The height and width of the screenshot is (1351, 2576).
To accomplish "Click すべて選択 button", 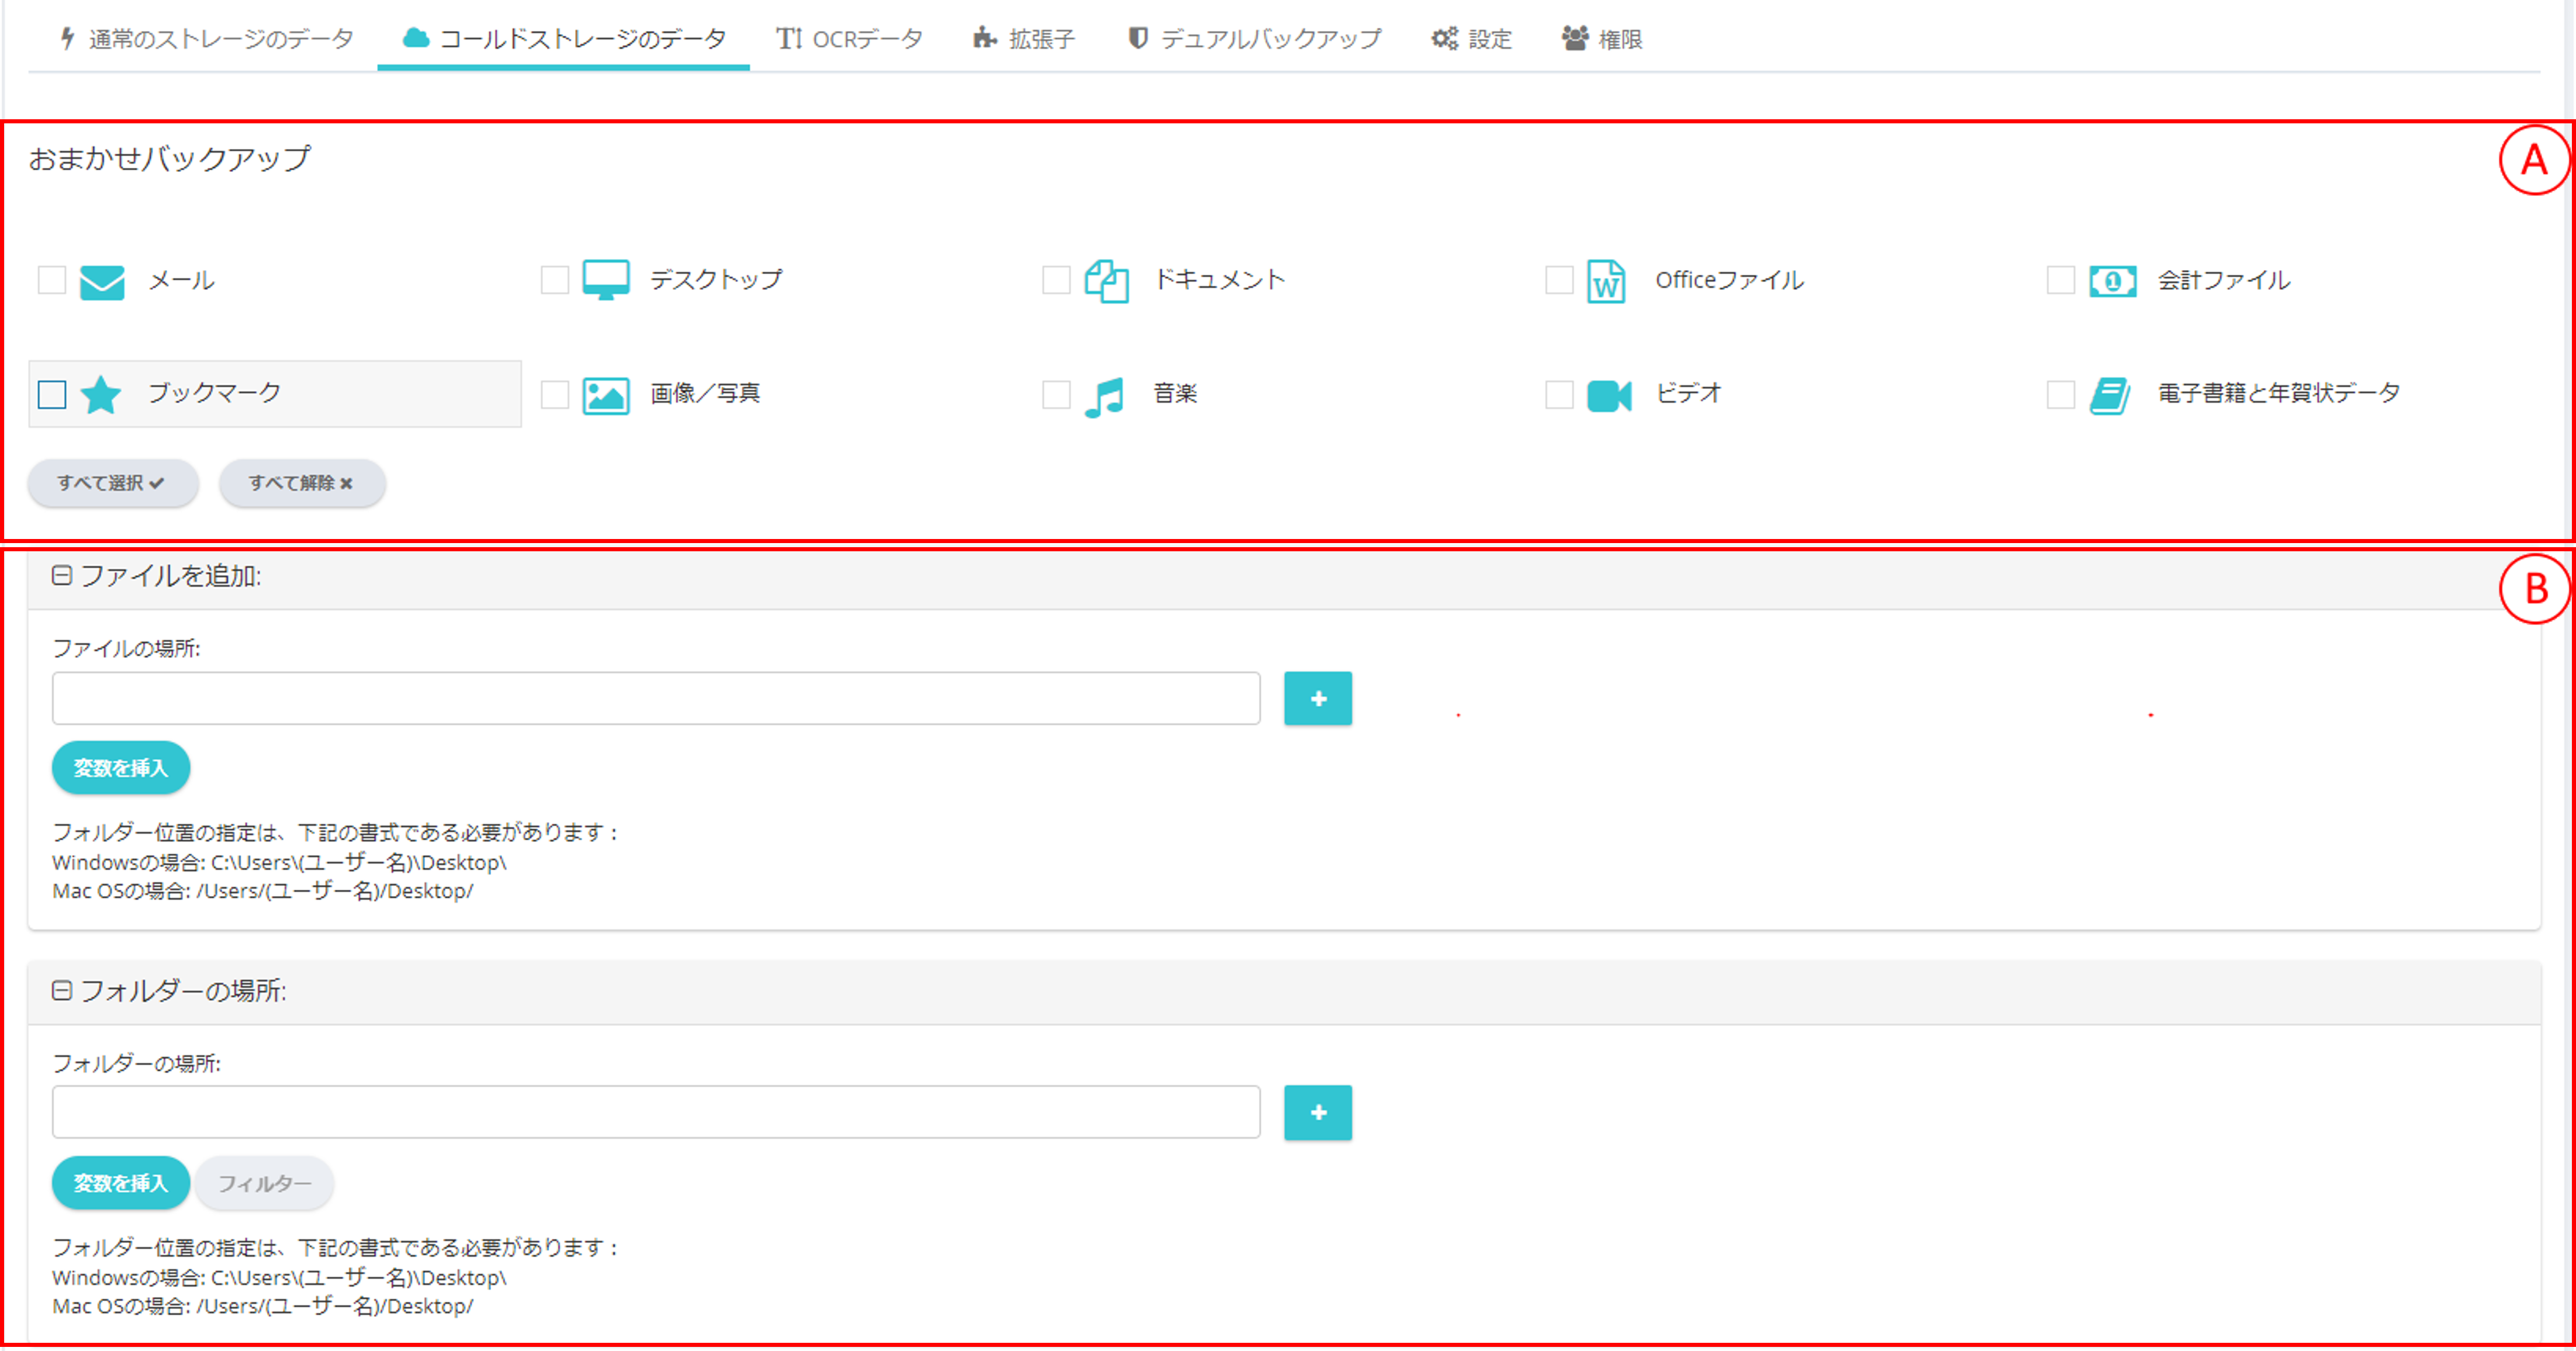I will [x=113, y=483].
